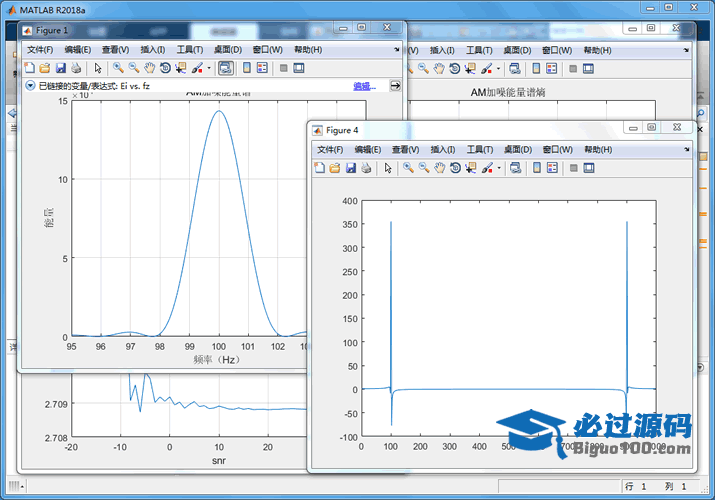The image size is (715, 500).
Task: Click Save Figure icon in Figure 1 toolbar
Action: [x=61, y=68]
